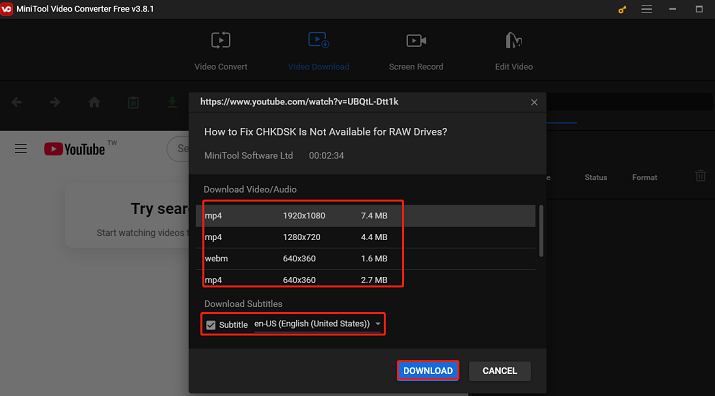Click the format list scrollbar
This screenshot has height=396, width=715.
[x=541, y=230]
